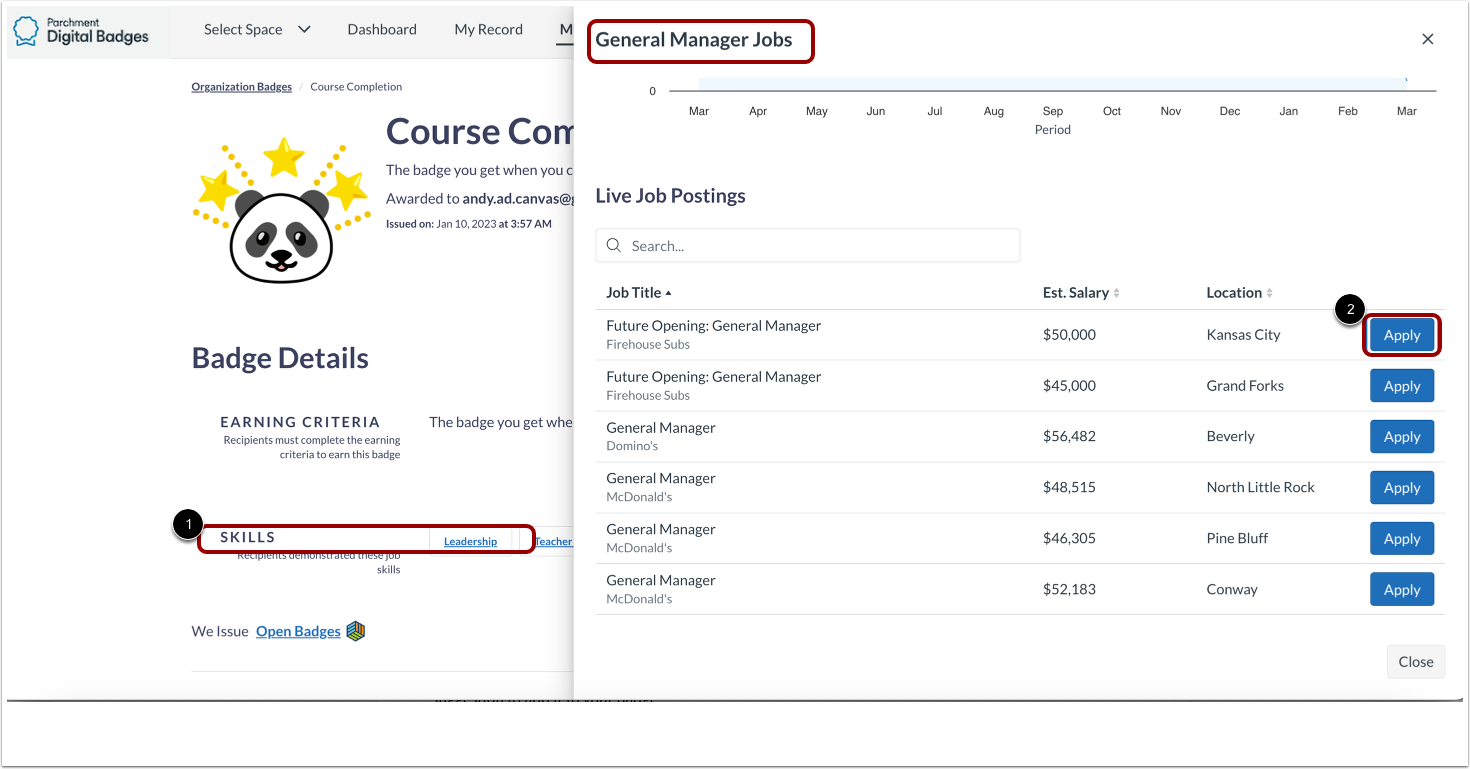The height and width of the screenshot is (769, 1470).
Task: Click the Grand Forks location cell
Action: coord(1245,386)
